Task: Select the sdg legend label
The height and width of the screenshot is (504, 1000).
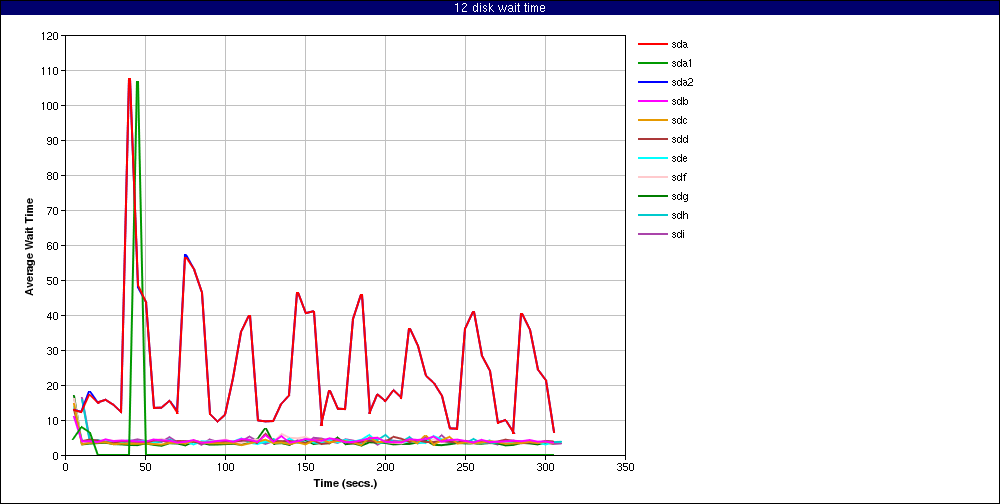Action: pyautogui.click(x=679, y=196)
